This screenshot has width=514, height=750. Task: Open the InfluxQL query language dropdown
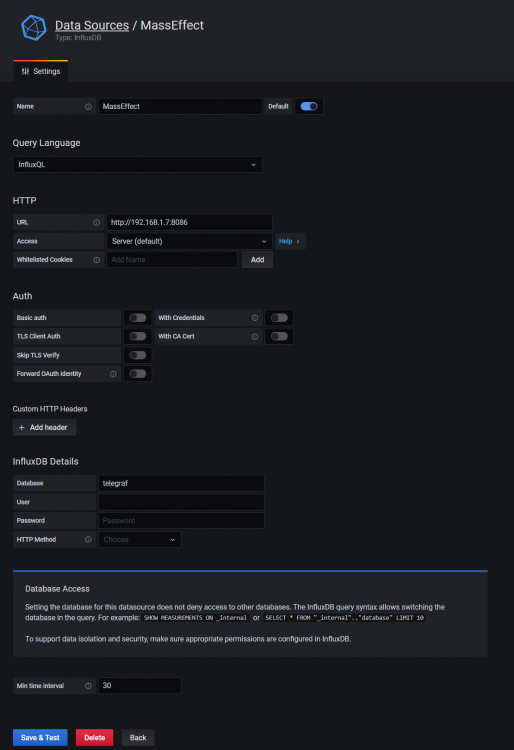tap(138, 165)
